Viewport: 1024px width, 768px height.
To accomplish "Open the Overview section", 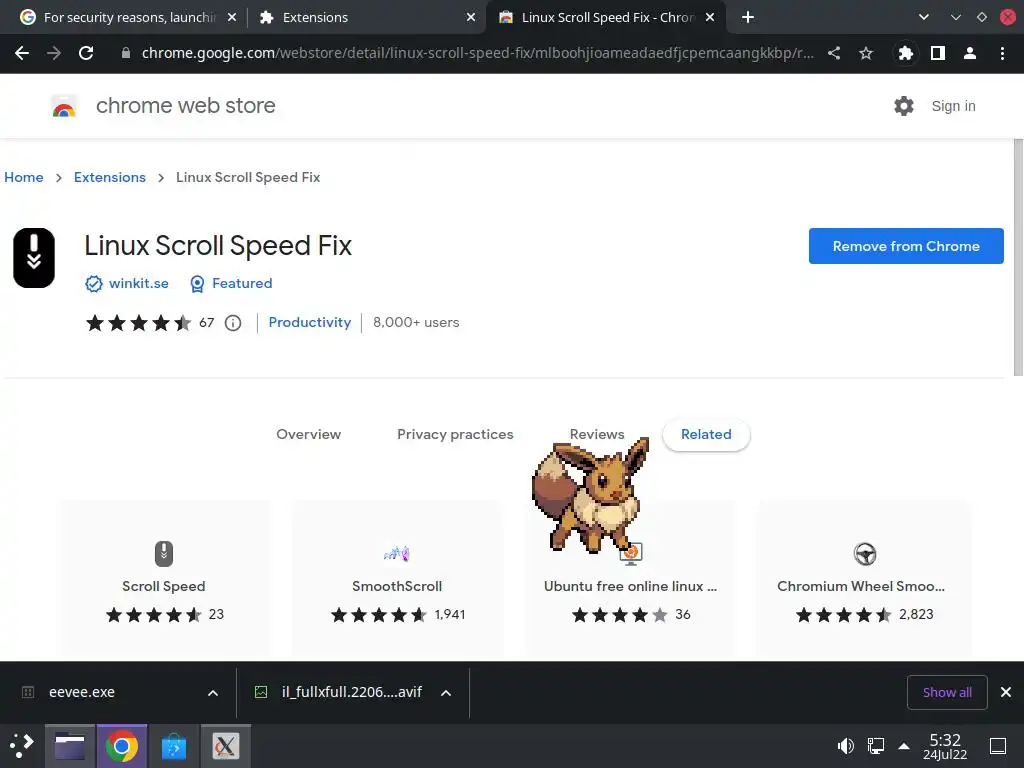I will tap(308, 434).
